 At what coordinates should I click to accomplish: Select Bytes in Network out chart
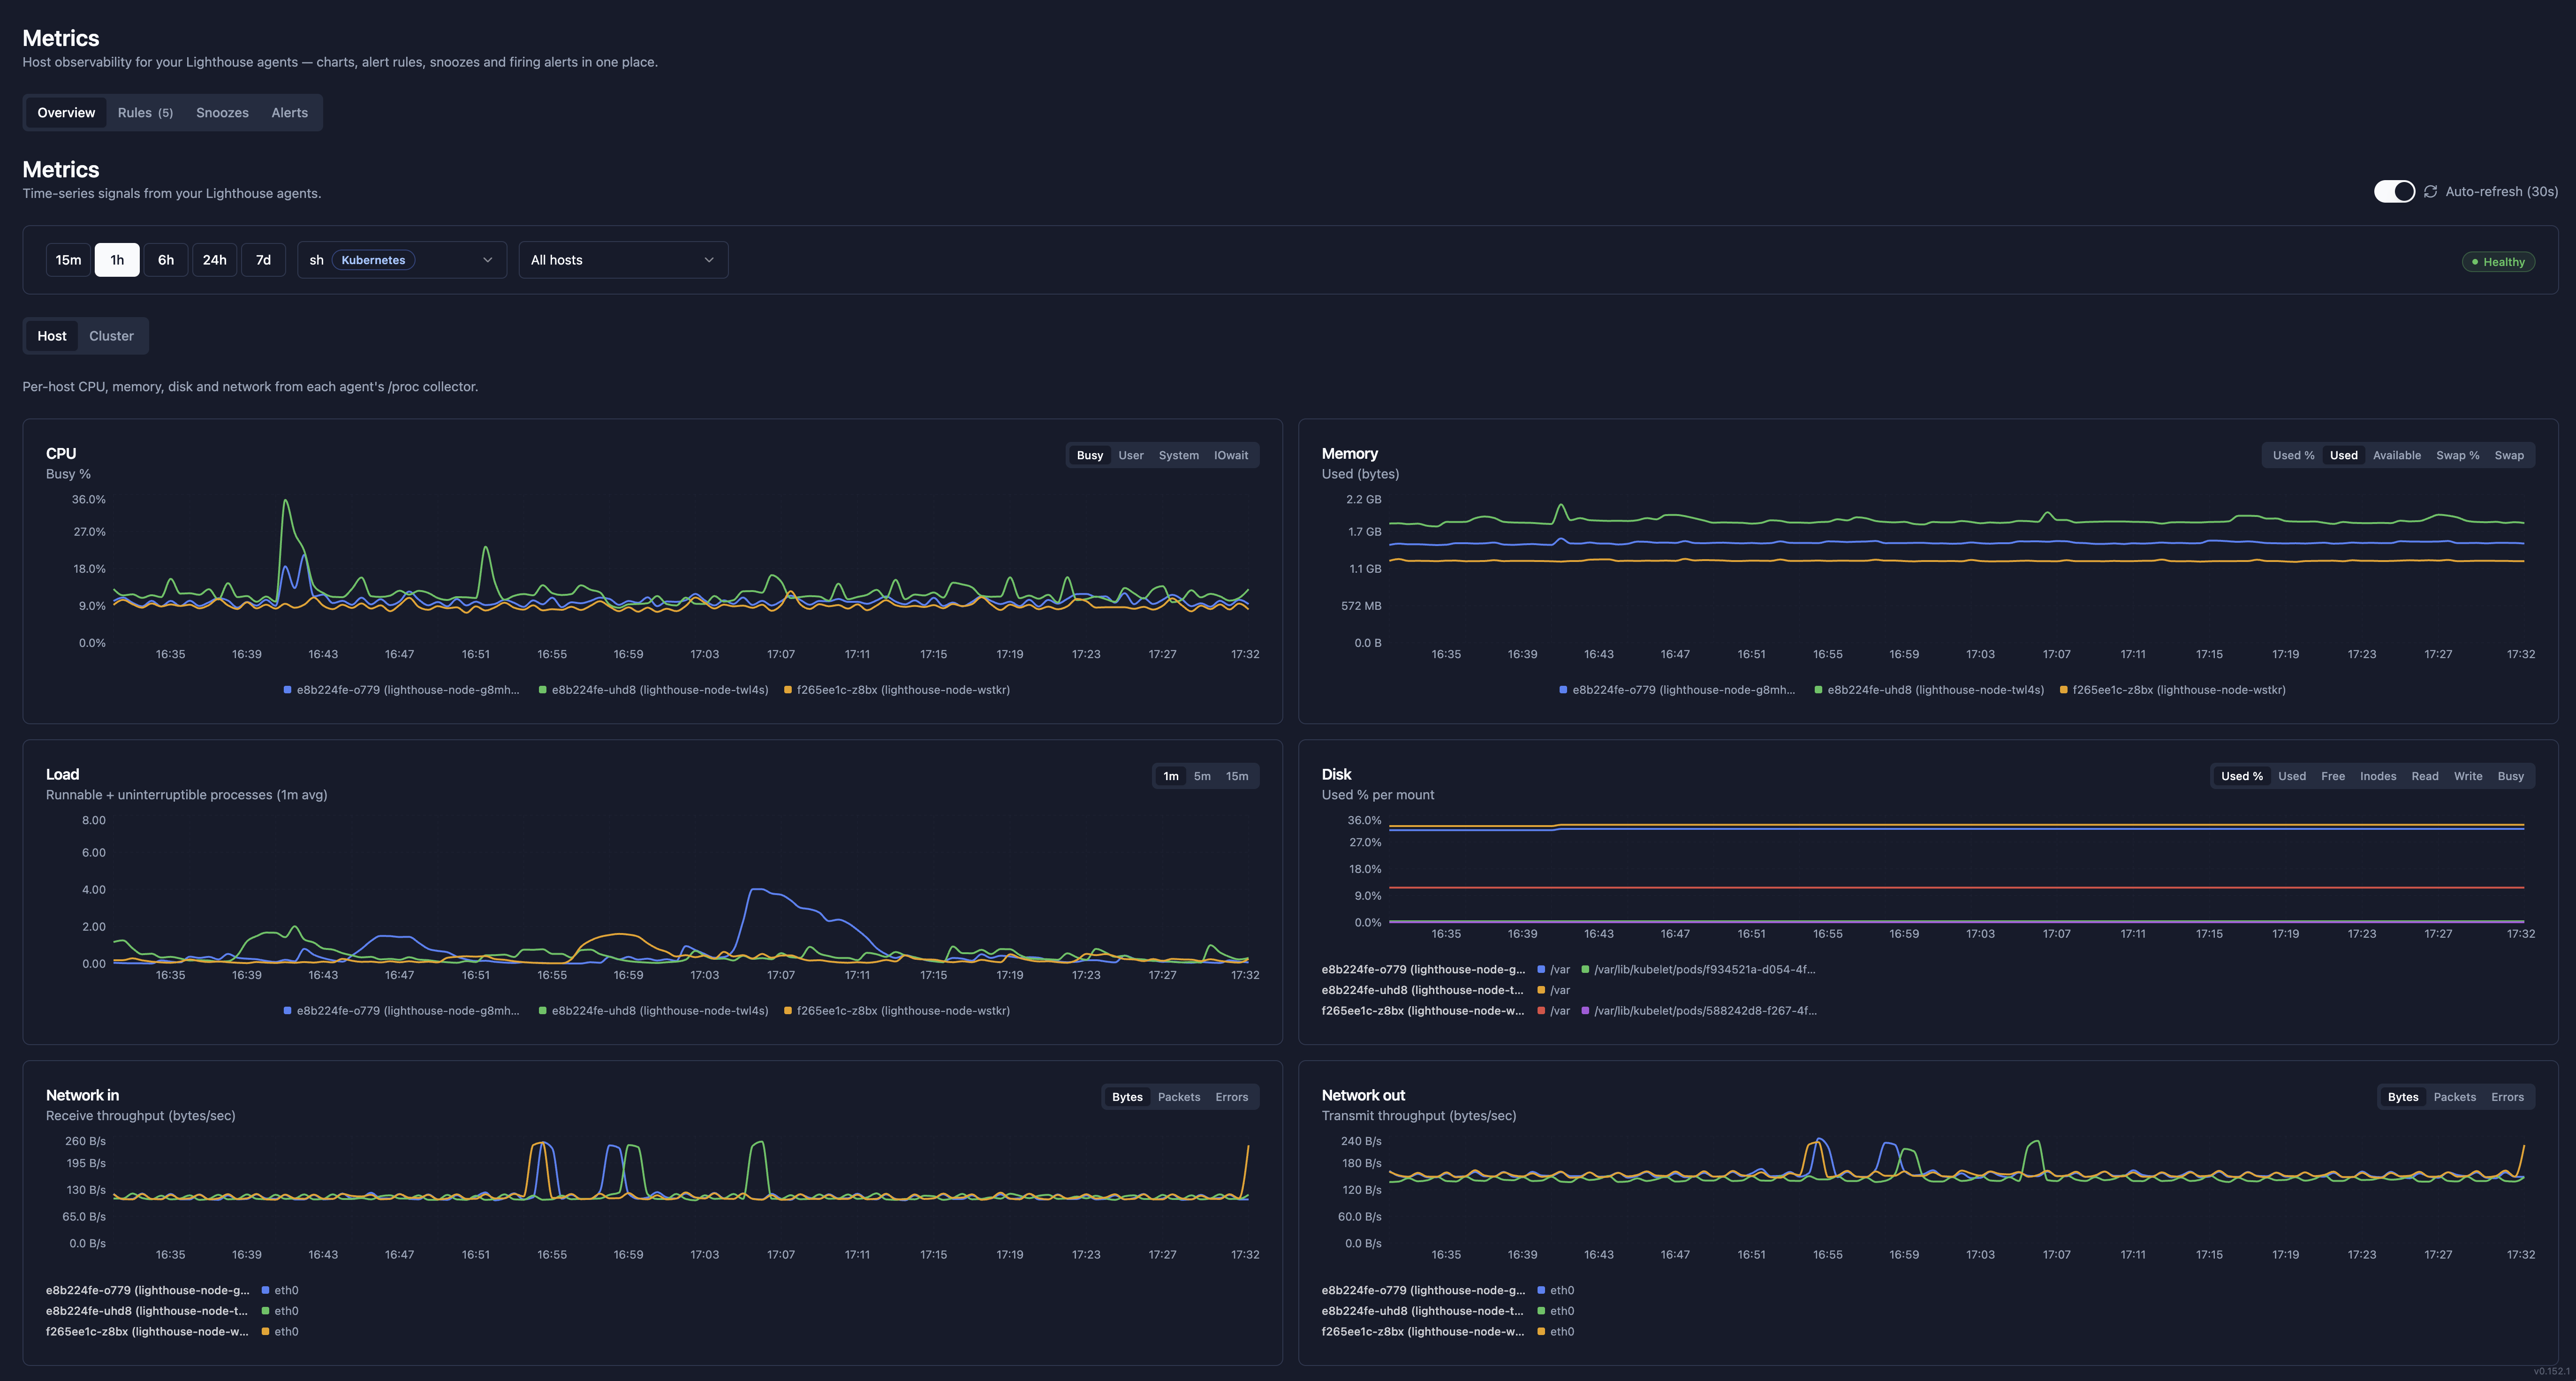(2403, 1097)
